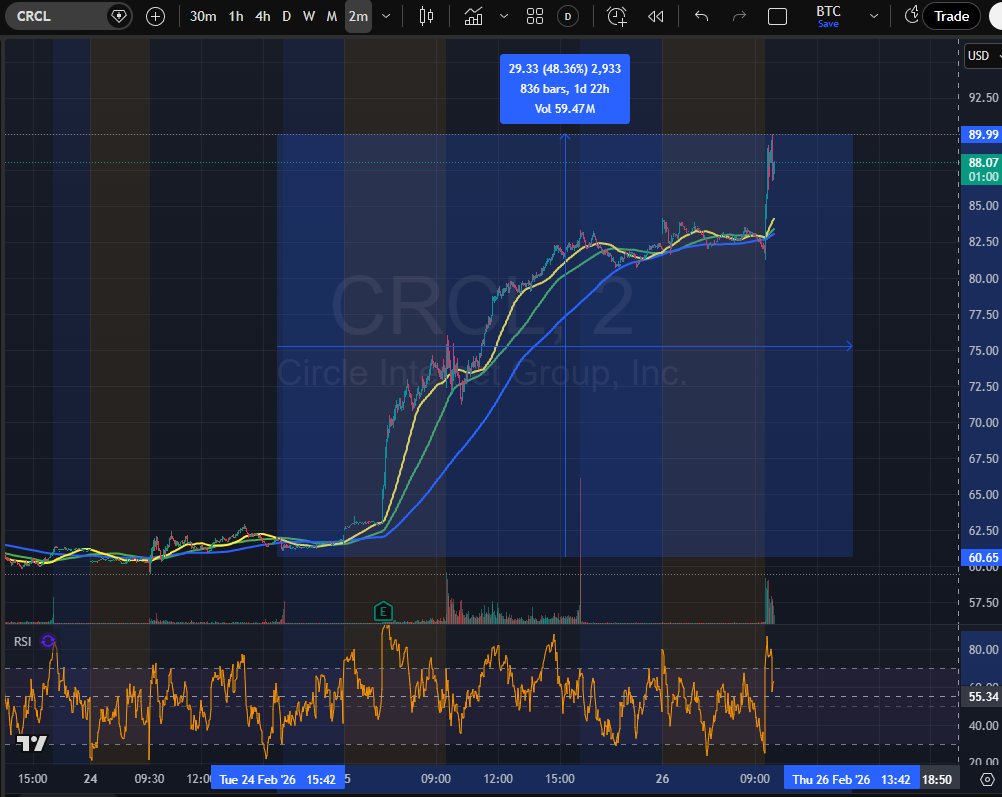The image size is (1002, 797).
Task: Click the 89.99 price label on axis
Action: pyautogui.click(x=982, y=134)
